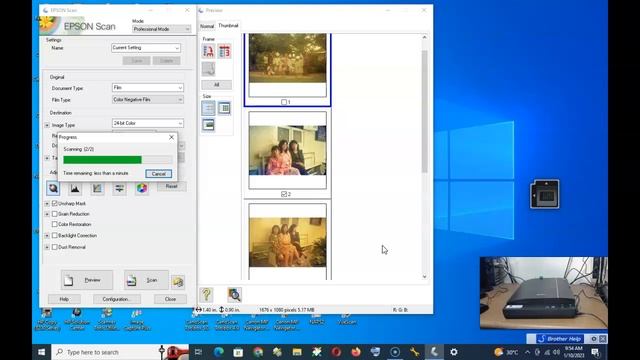Screen dimensions: 640x360
Task: Select the third yellowish thumbnail photo
Action: [x=287, y=242]
